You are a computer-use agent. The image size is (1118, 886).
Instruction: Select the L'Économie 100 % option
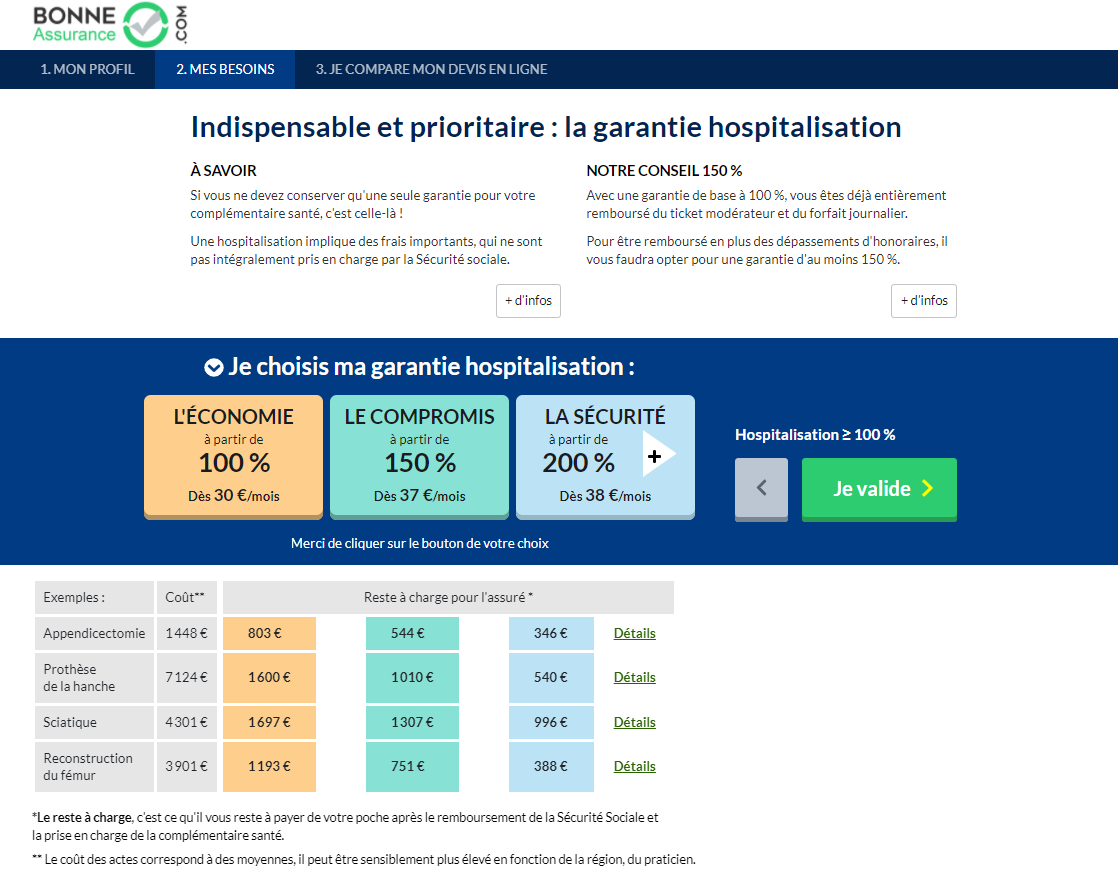click(233, 456)
